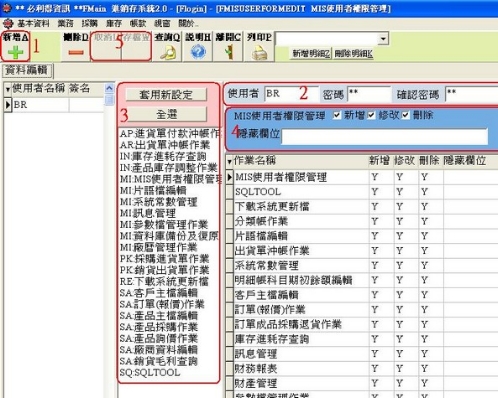
Task: Open the dropdown next to 列印P
Action: click(x=383, y=39)
